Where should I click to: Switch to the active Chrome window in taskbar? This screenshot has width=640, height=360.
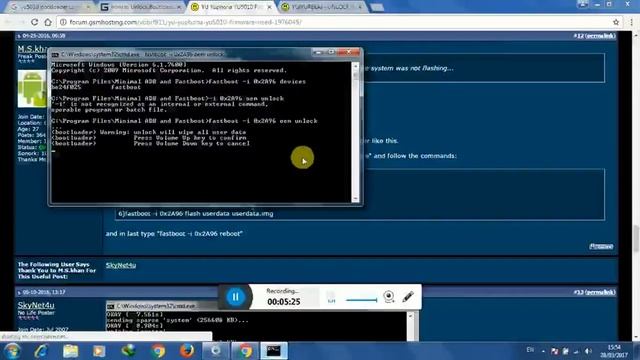click(x=245, y=351)
